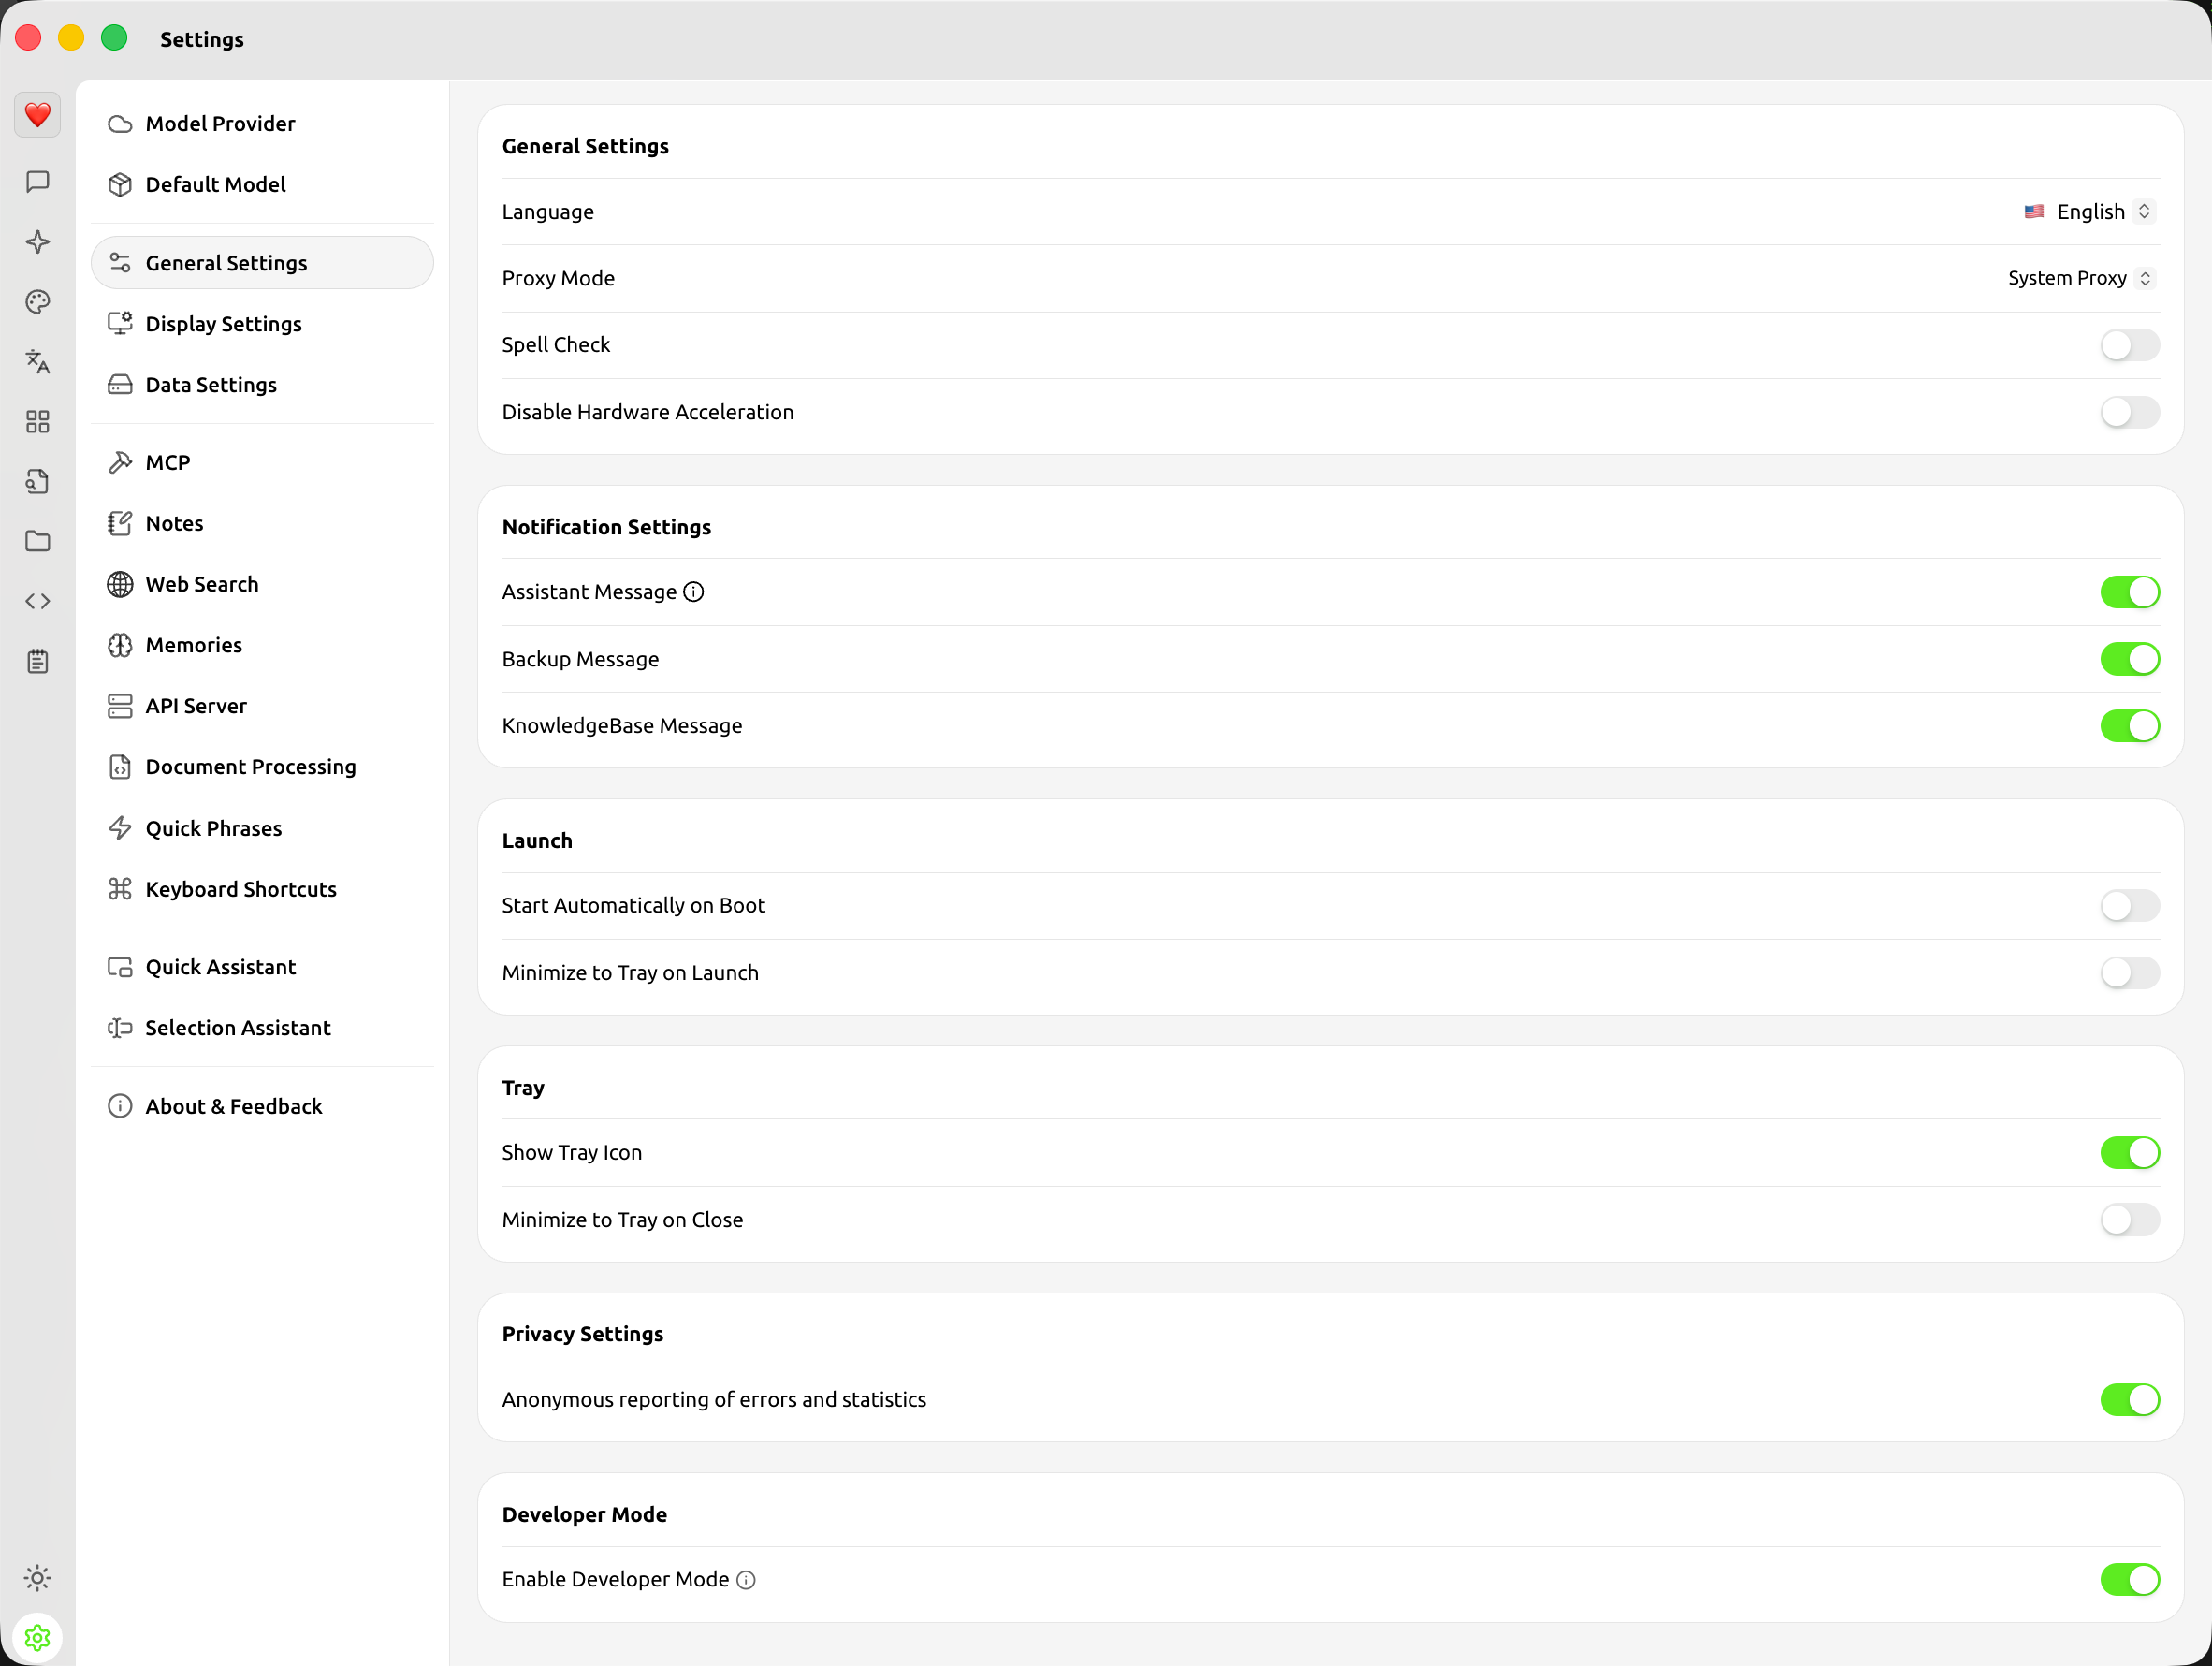Open the chat assistants sidebar icon
This screenshot has width=2212, height=1666.
pos(38,181)
